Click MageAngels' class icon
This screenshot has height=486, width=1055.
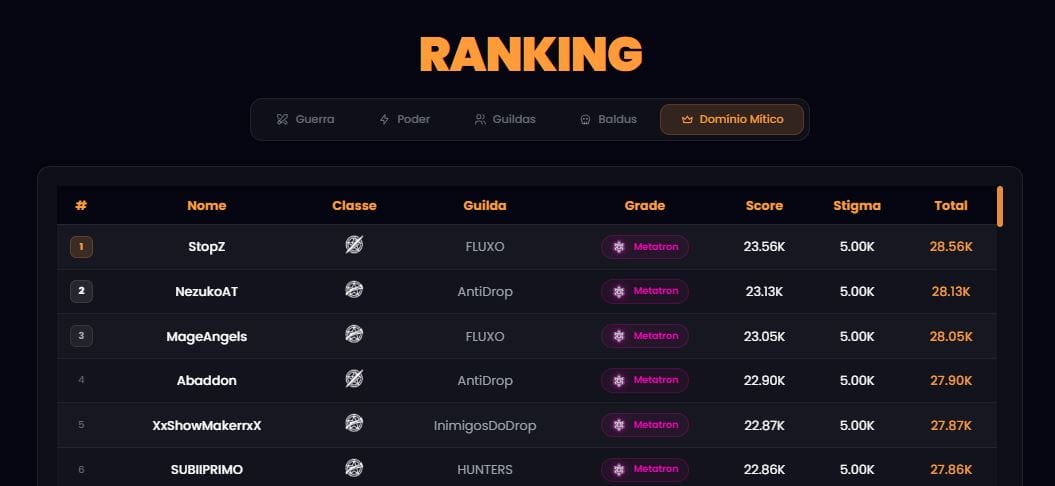(354, 335)
